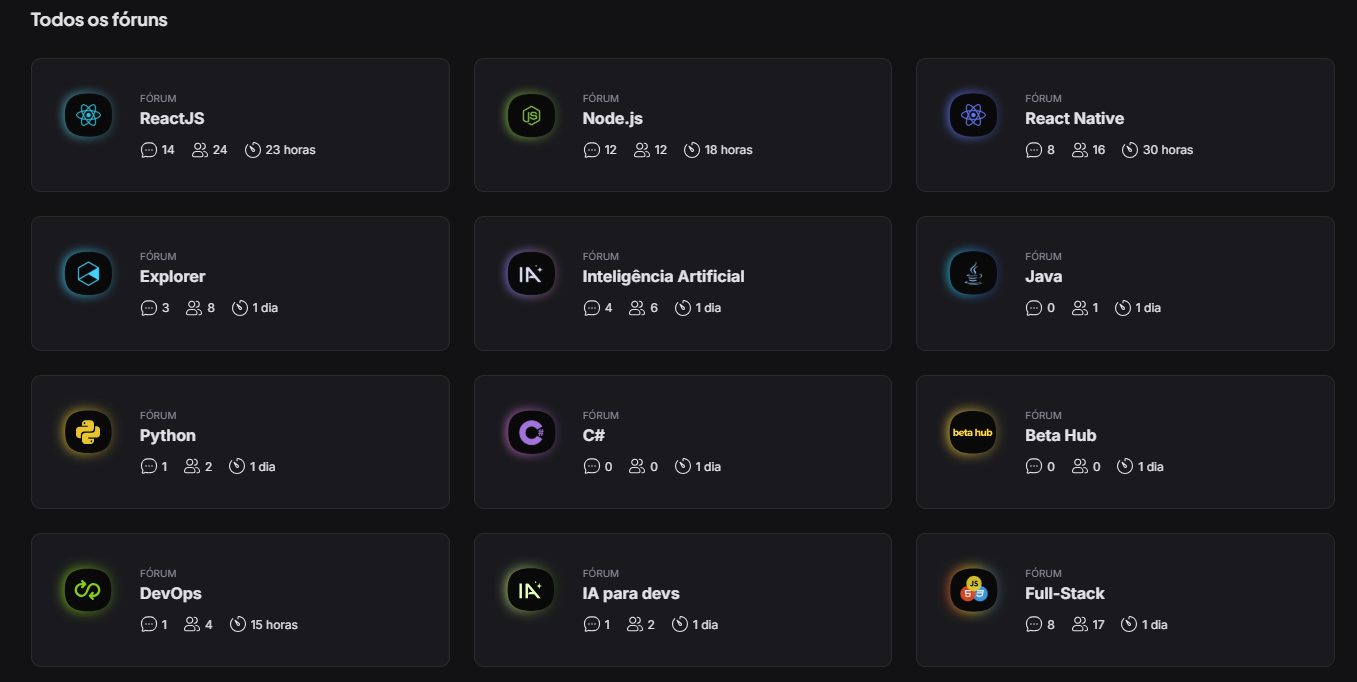1357x682 pixels.
Task: Click the Beta Hub yellow icon
Action: (x=973, y=433)
